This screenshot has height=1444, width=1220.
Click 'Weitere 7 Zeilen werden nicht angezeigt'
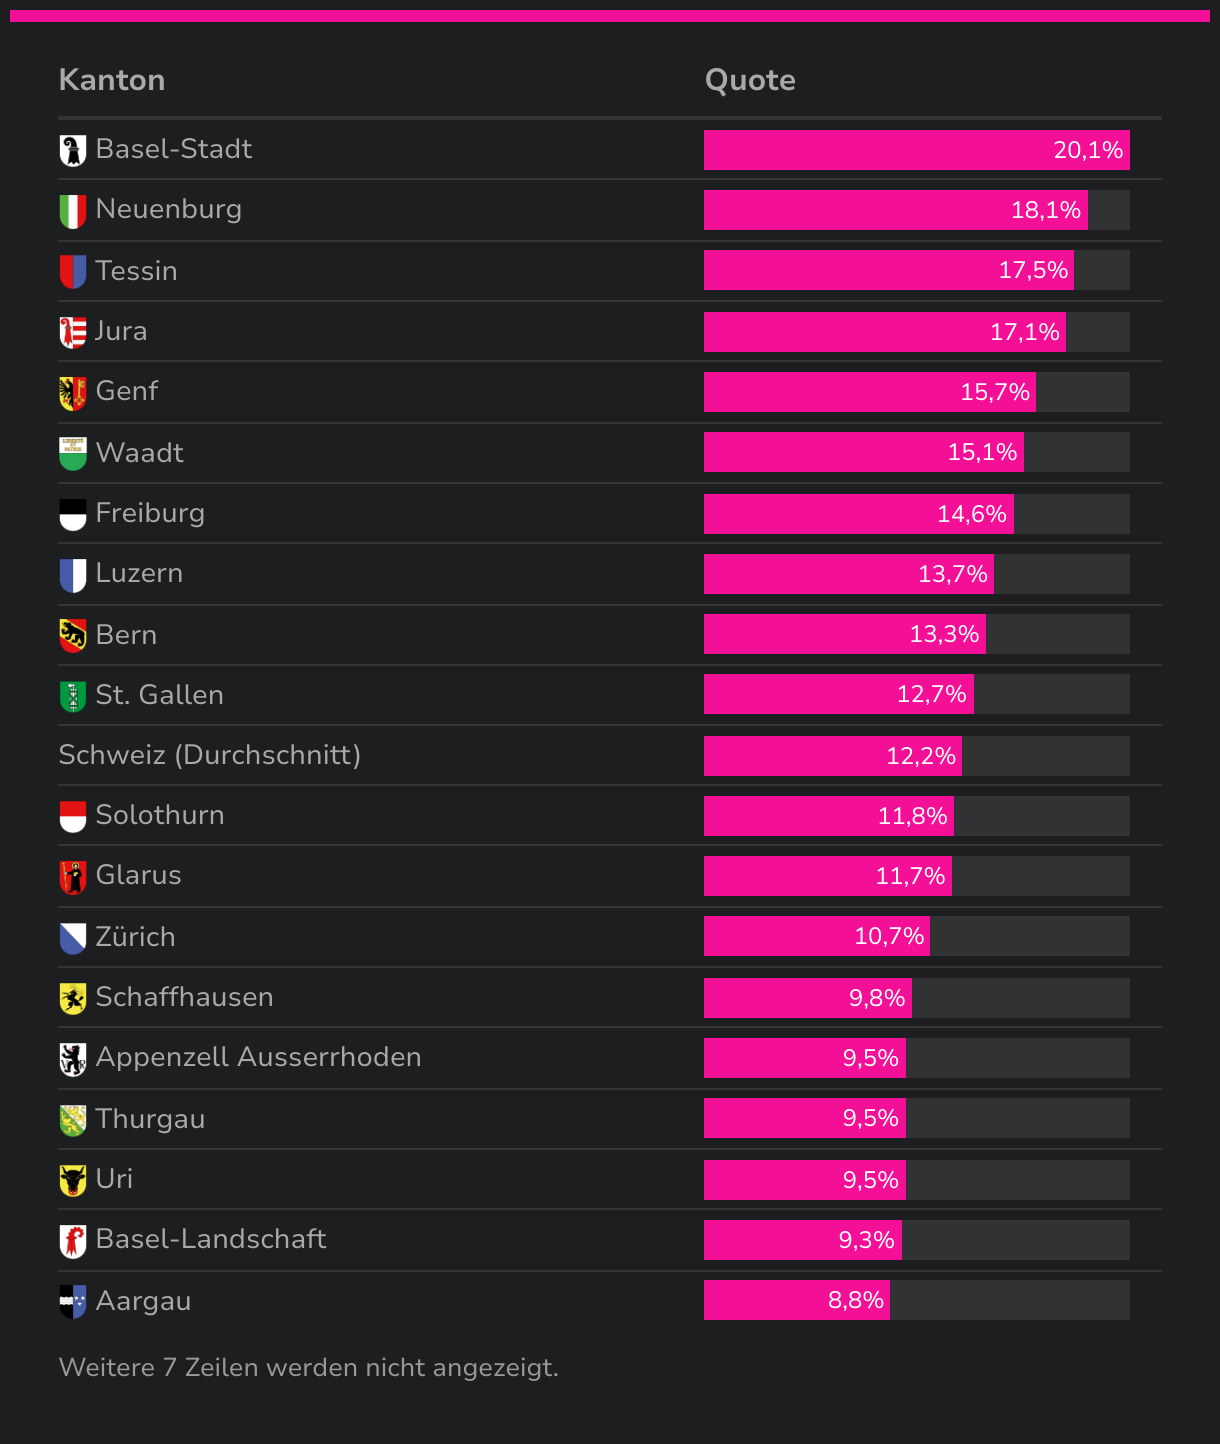[308, 1368]
